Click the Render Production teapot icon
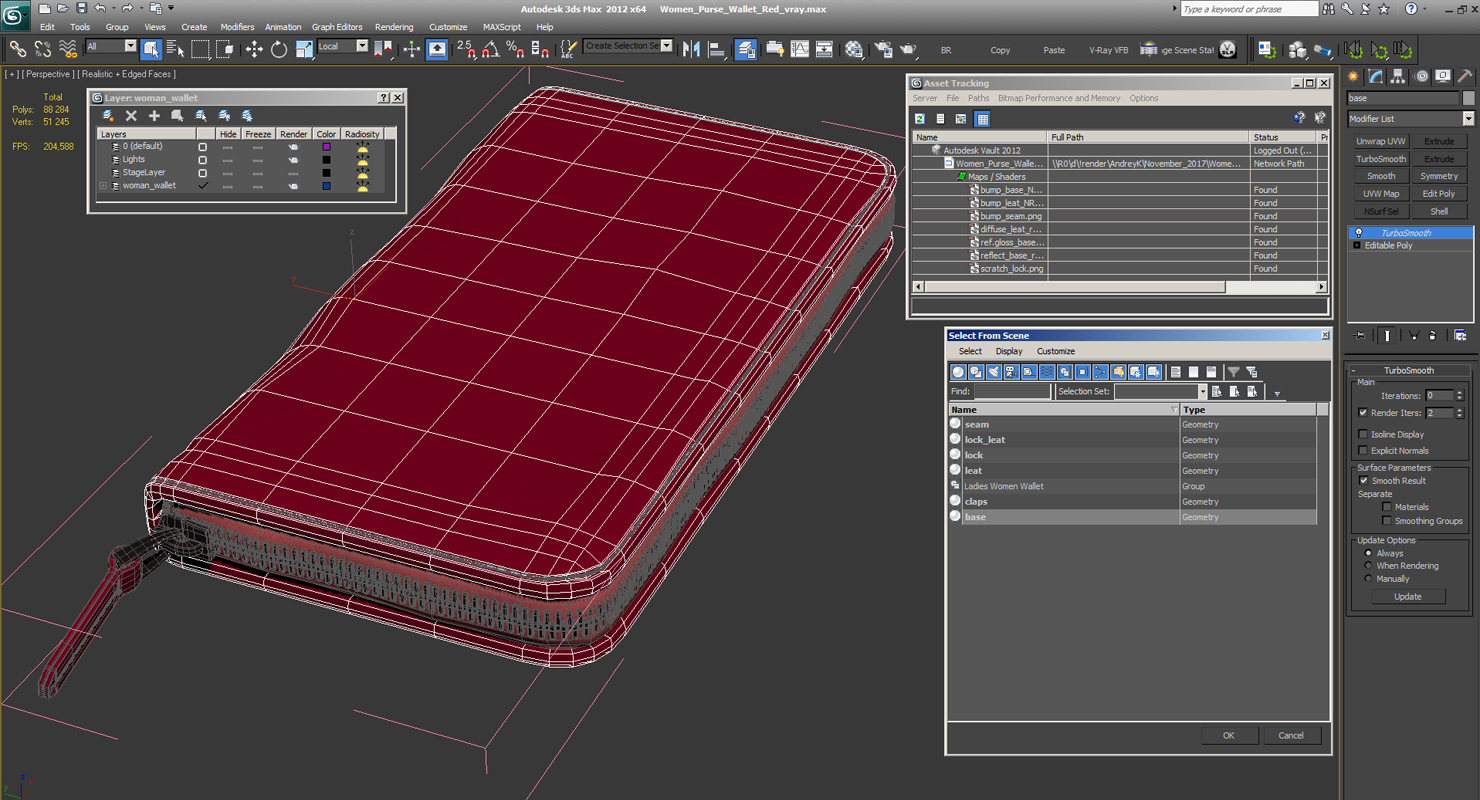 [908, 49]
